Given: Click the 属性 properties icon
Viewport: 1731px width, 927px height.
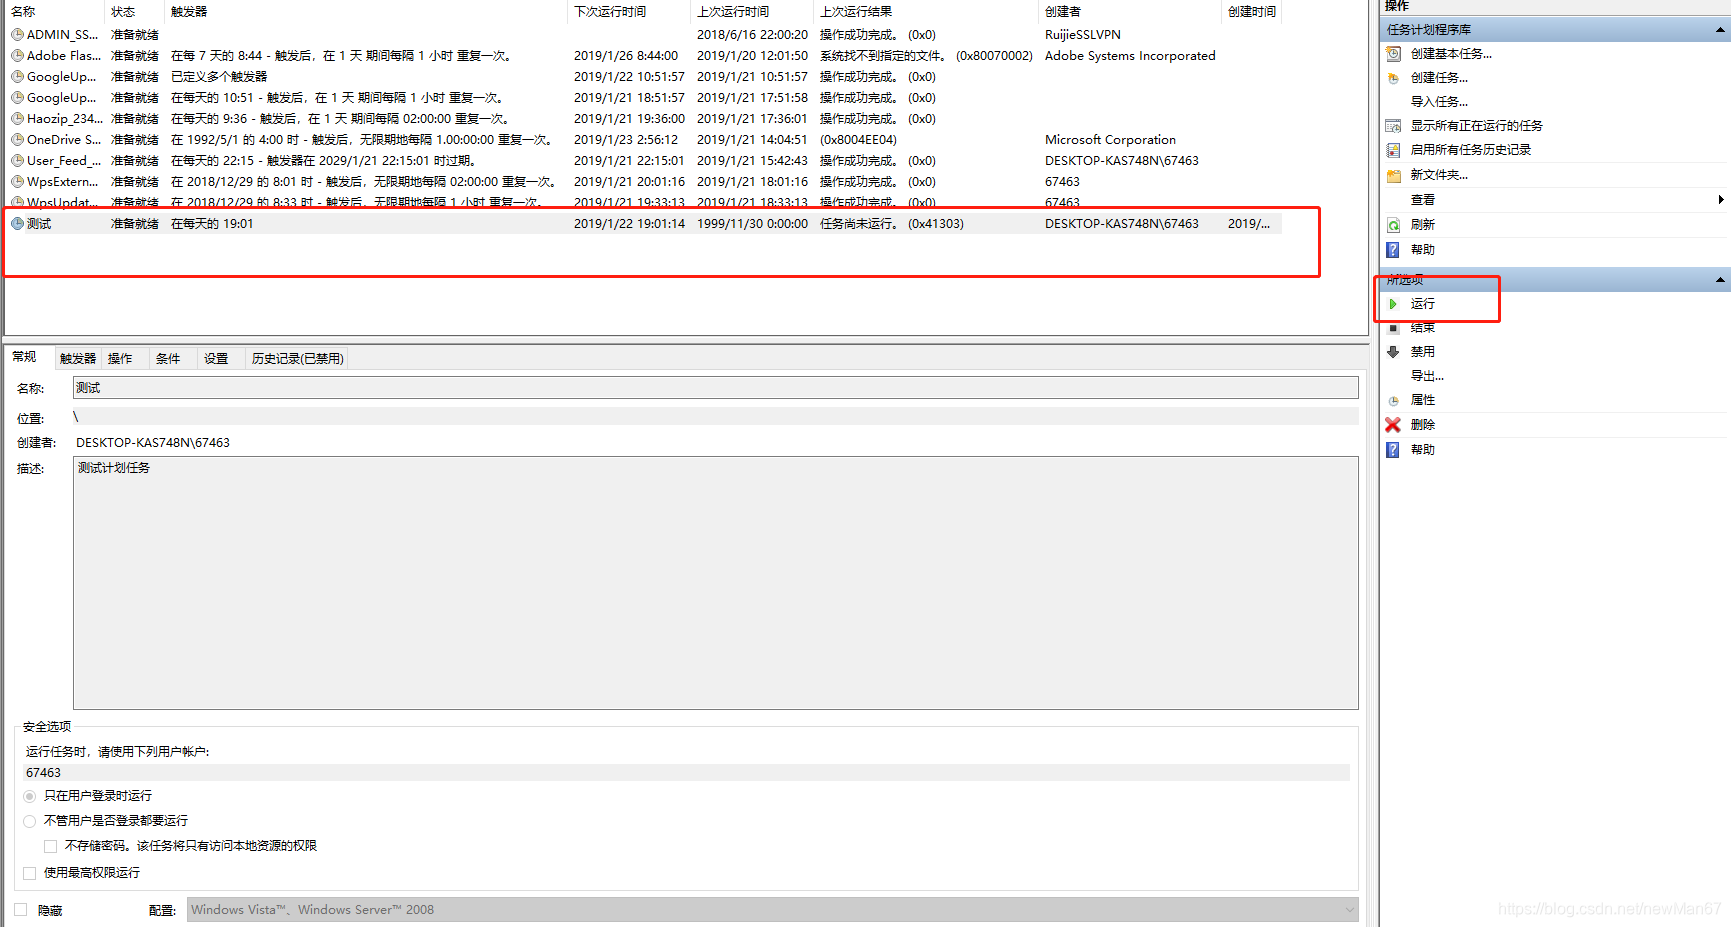Looking at the screenshot, I should tap(1393, 400).
